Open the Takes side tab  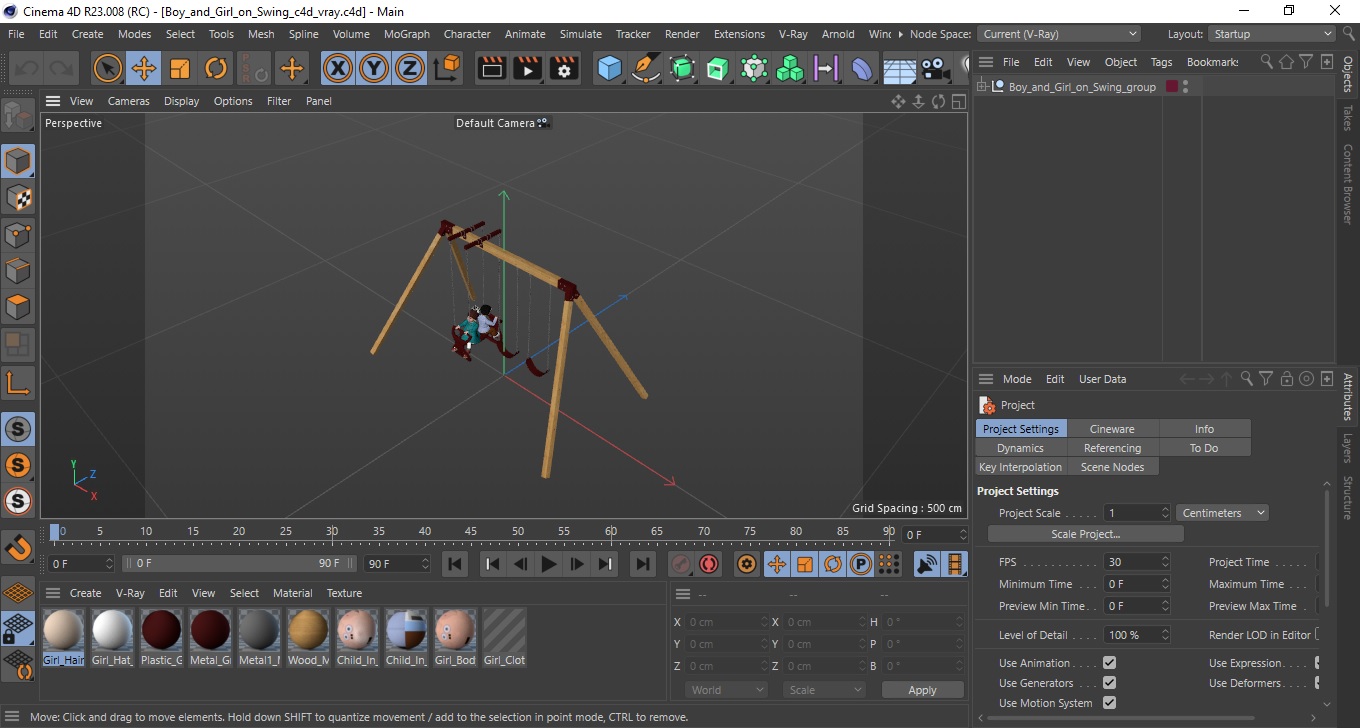tap(1348, 118)
